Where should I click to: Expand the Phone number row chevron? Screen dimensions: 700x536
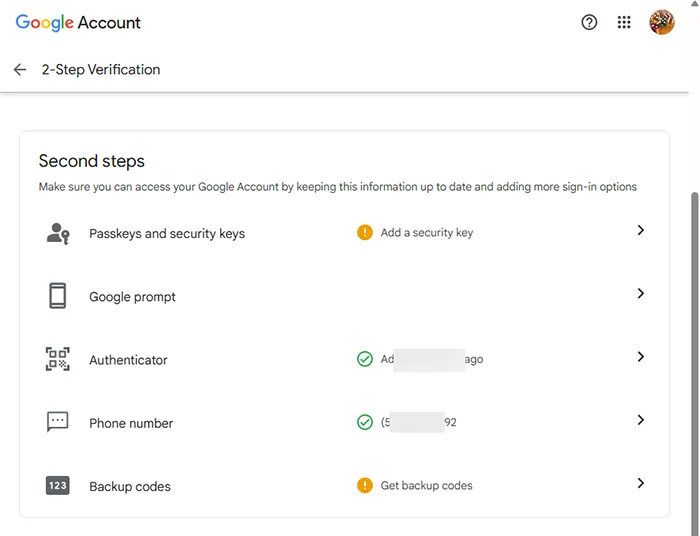(641, 420)
